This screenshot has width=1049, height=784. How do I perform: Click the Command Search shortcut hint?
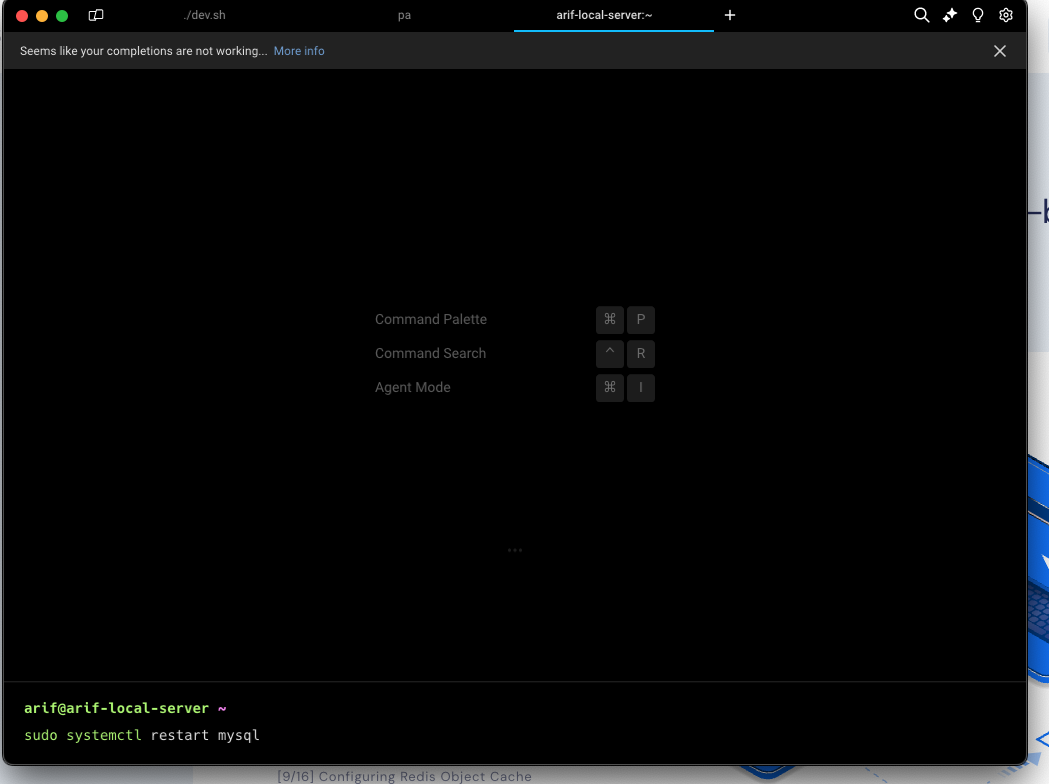[x=430, y=353]
